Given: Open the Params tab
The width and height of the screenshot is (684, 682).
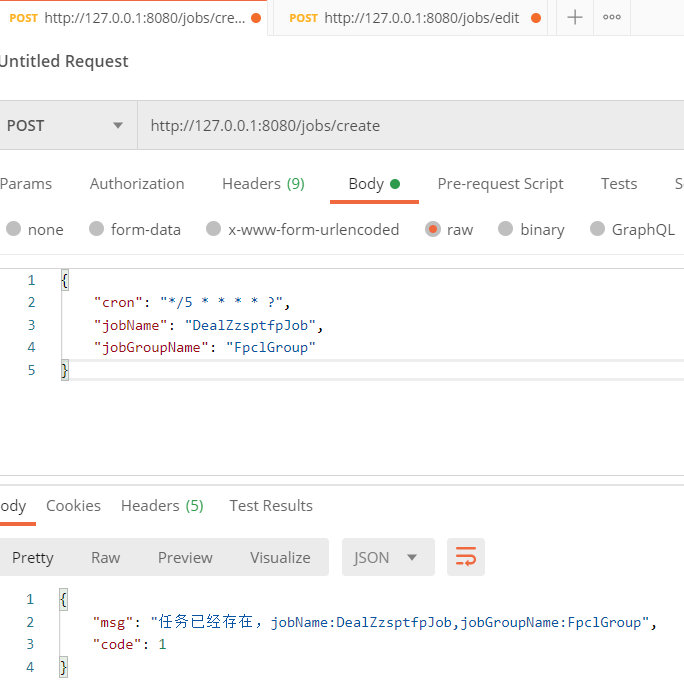Looking at the screenshot, I should coord(26,184).
